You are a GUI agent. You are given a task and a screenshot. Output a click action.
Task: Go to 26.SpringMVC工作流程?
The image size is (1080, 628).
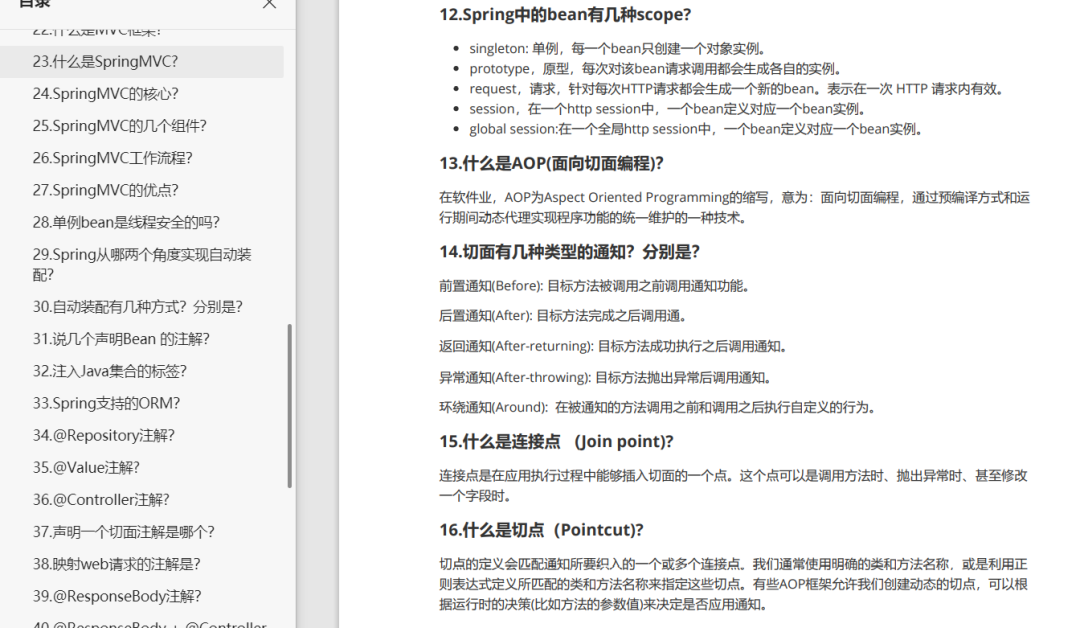click(112, 158)
